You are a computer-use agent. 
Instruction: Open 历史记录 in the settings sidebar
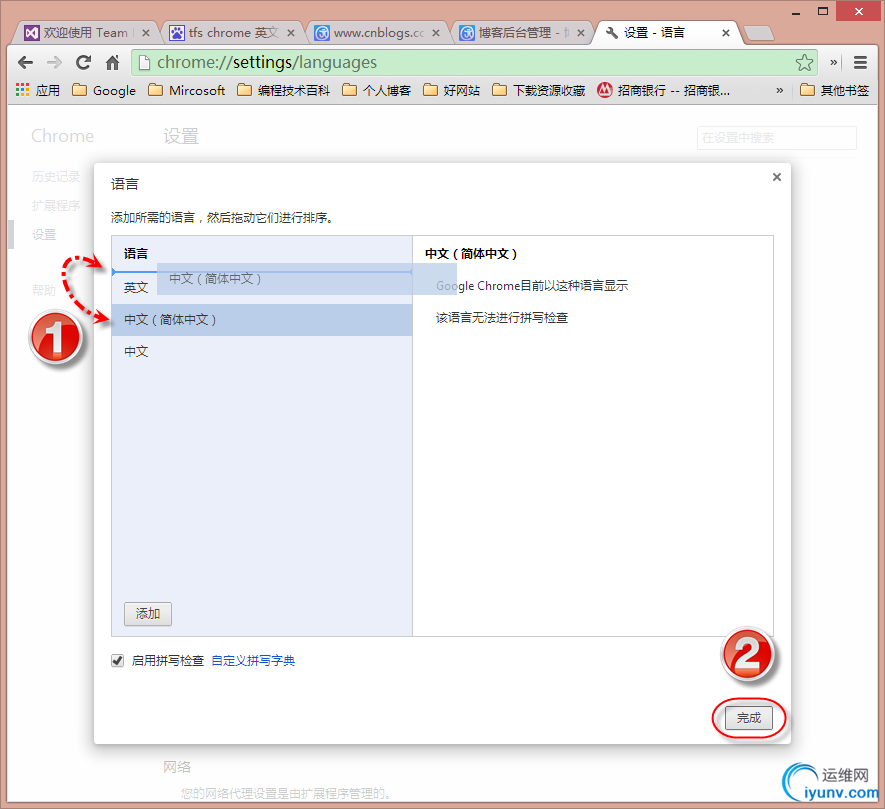56,177
